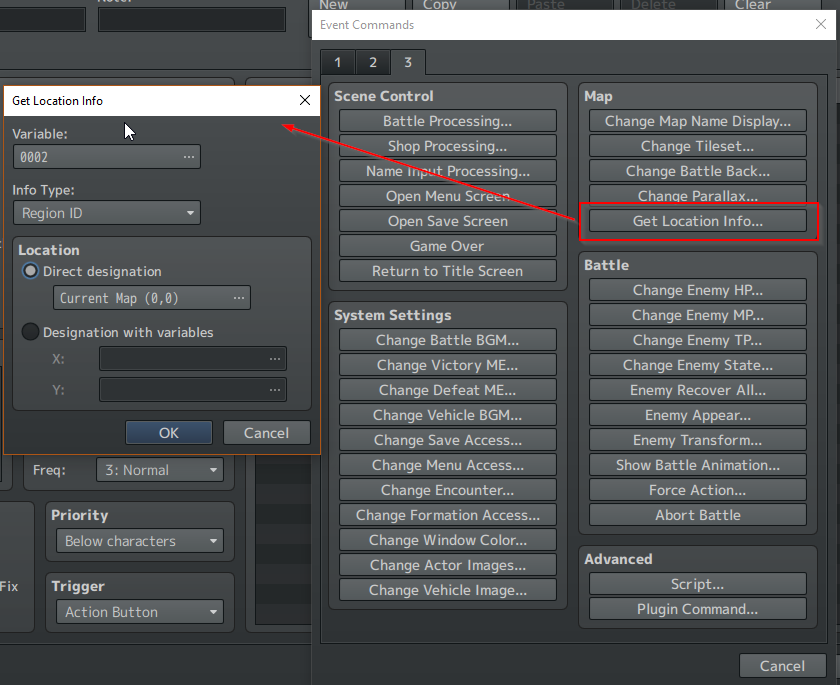Click Get Location Info command

pyautogui.click(x=698, y=221)
